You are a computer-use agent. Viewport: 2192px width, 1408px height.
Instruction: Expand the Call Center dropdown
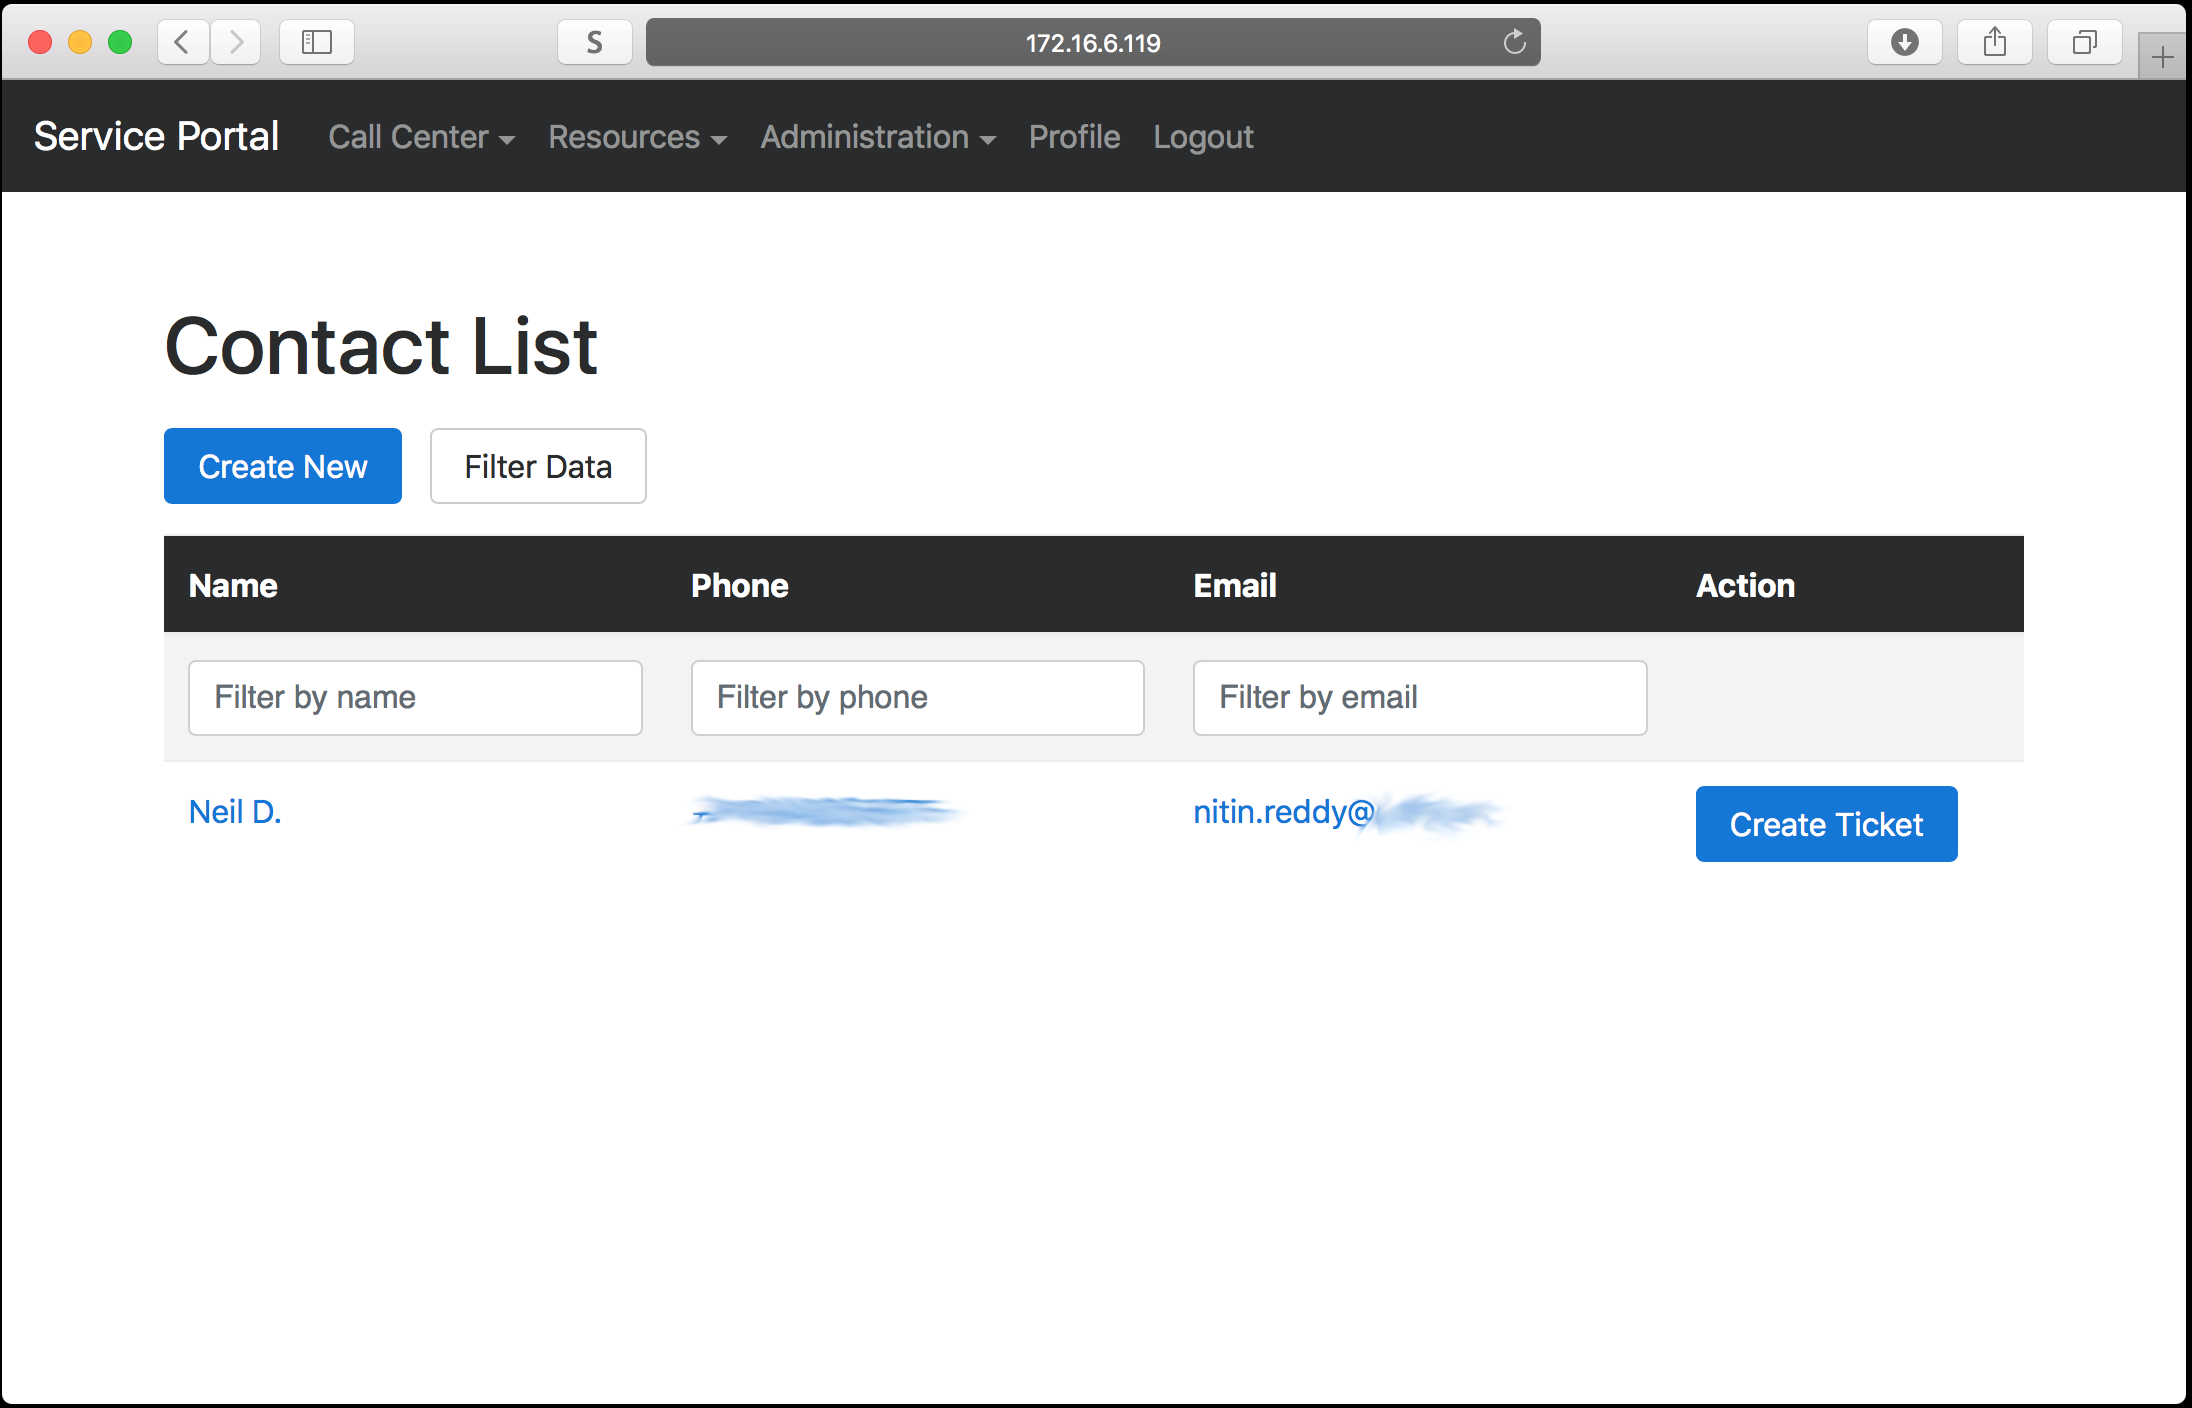coord(421,137)
